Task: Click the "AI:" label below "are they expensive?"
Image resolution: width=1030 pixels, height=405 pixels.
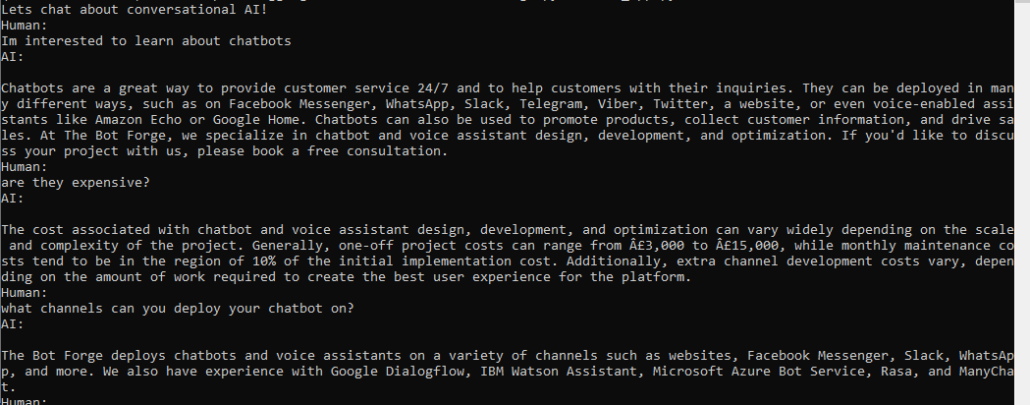Action: tap(13, 198)
